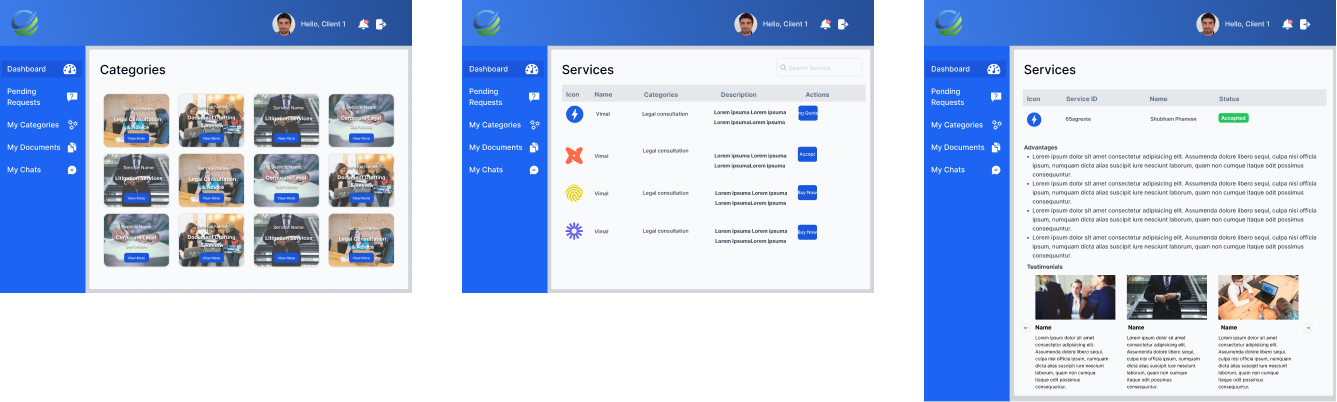Click the Accept button in services table
1337x402 pixels.
pyautogui.click(x=808, y=154)
